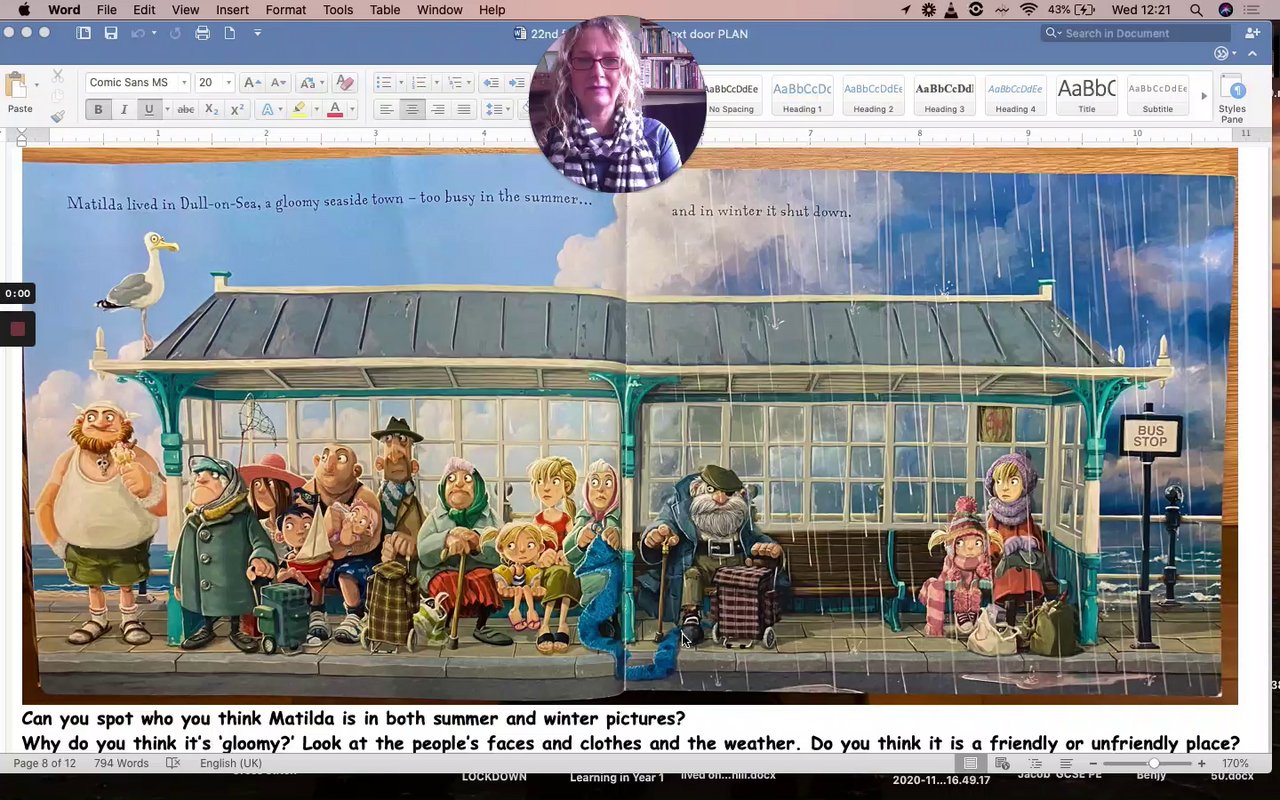
Task: Increase font size with A-up icon
Action: (252, 83)
